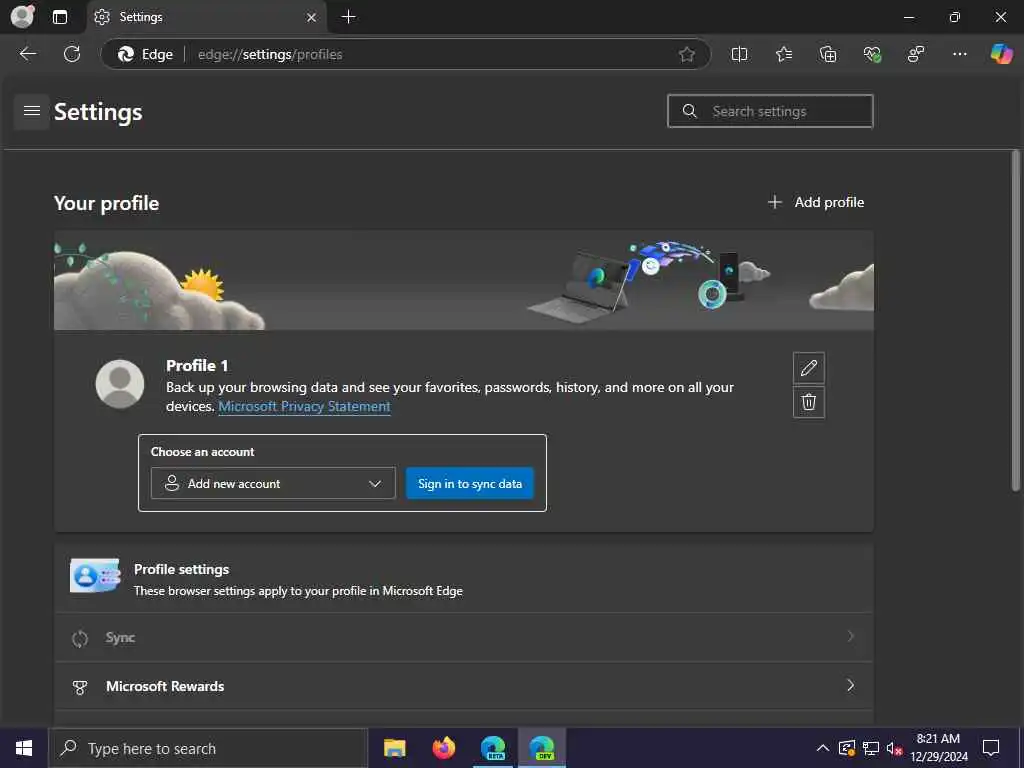Viewport: 1024px width, 768px height.
Task: Click Sign in to sync data
Action: 470,483
